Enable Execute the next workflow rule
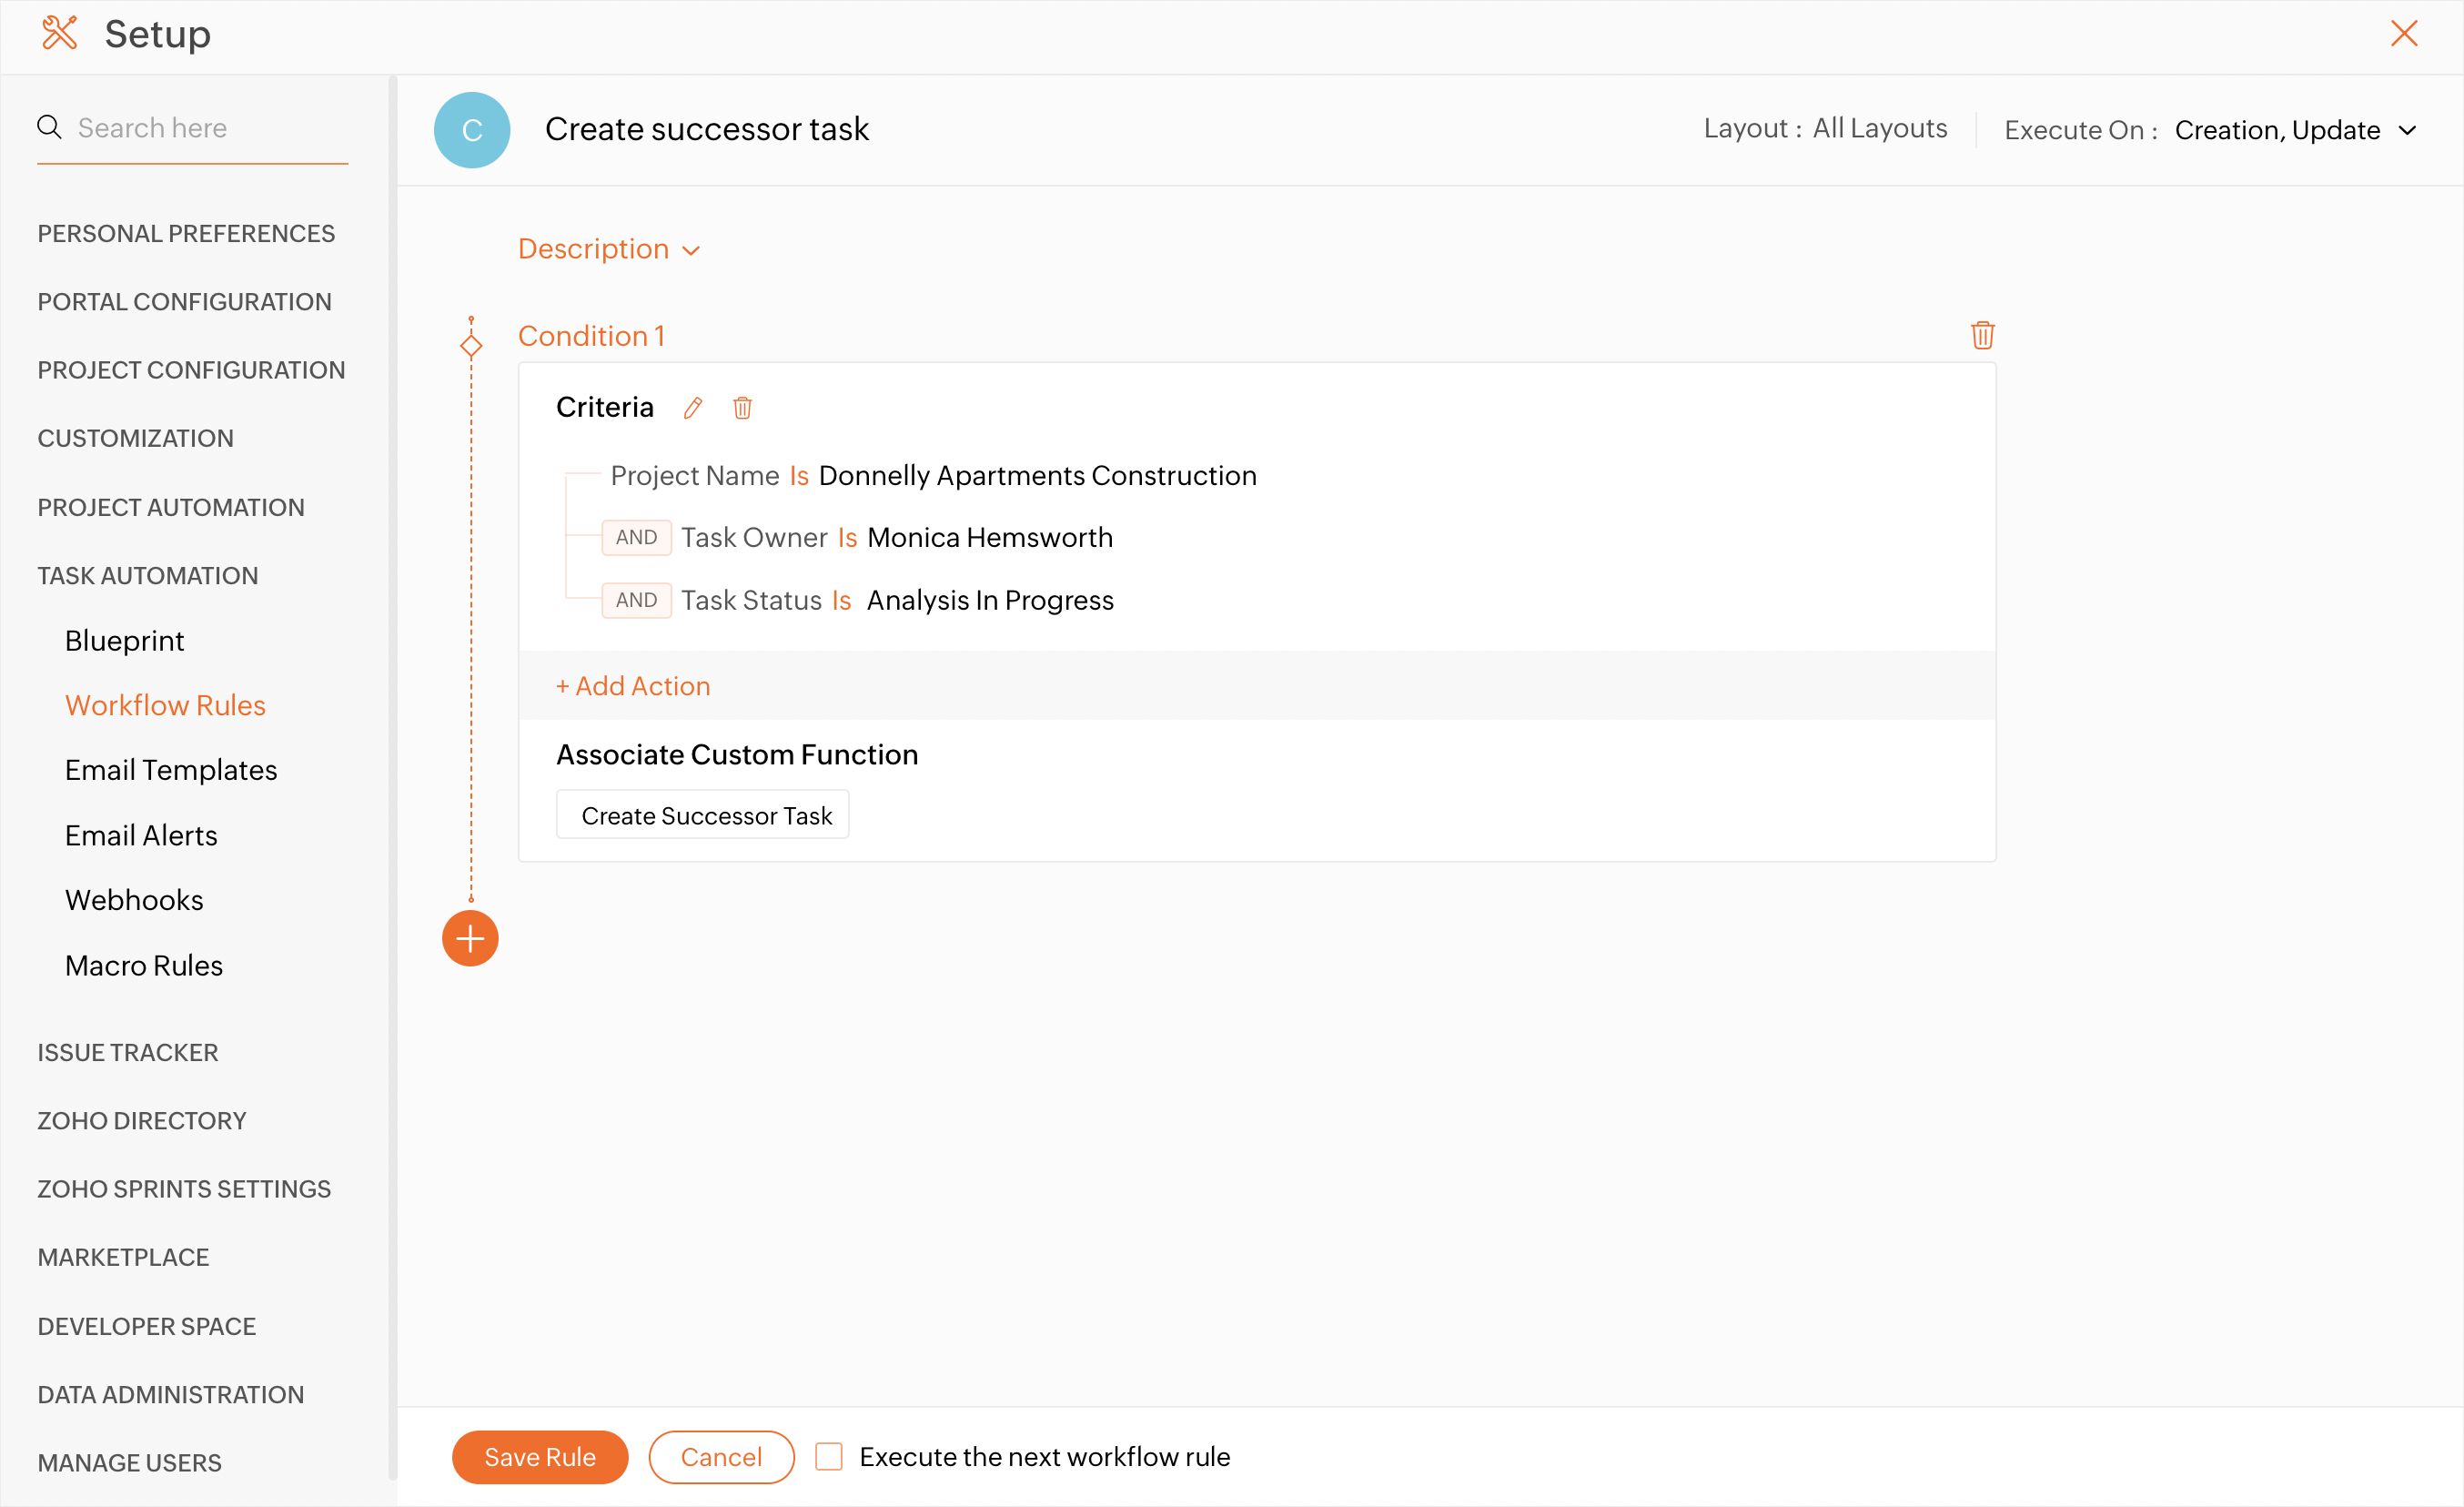The height and width of the screenshot is (1507, 2464). click(x=829, y=1456)
